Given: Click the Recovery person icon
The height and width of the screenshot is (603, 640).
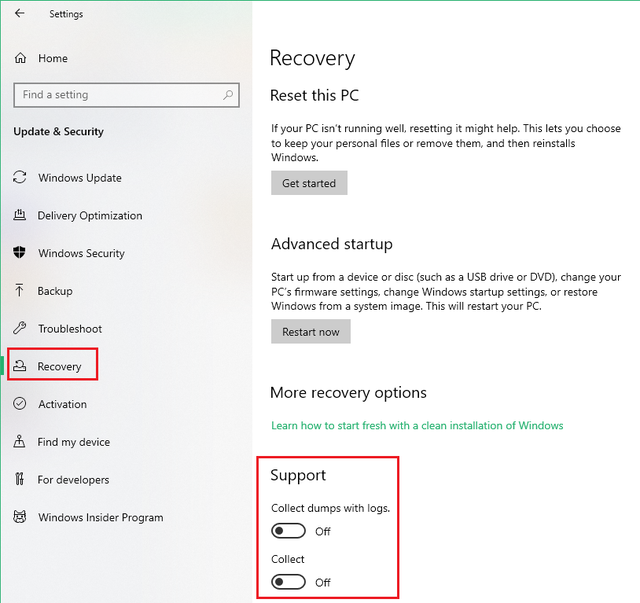Looking at the screenshot, I should coord(19,366).
